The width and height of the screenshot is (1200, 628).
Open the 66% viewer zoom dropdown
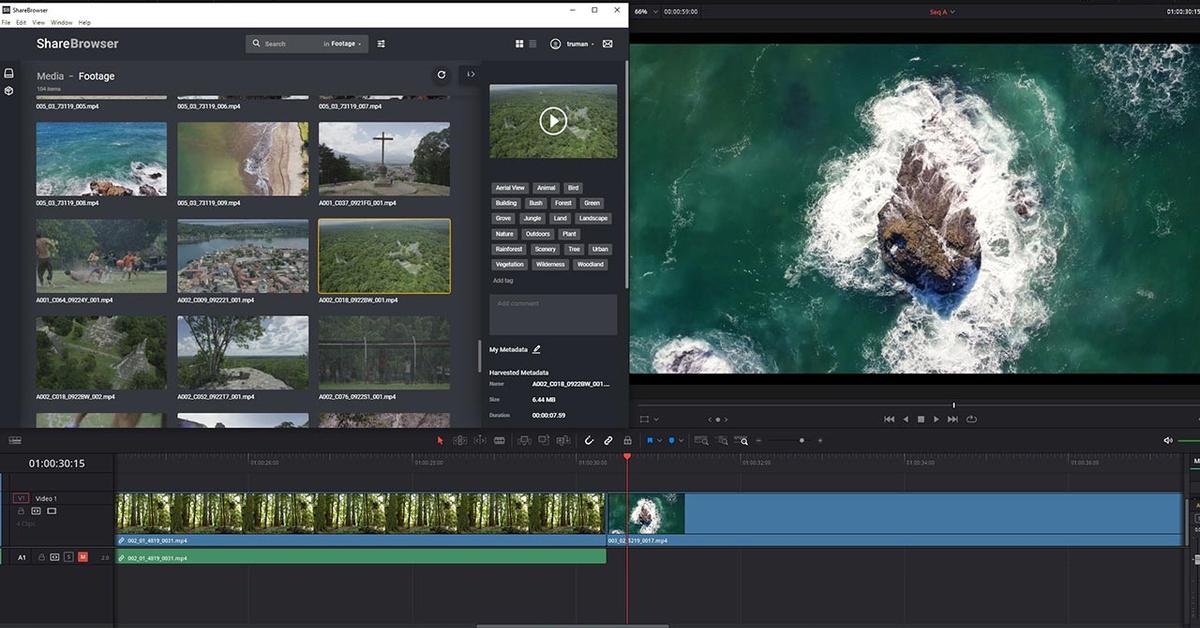[x=644, y=11]
